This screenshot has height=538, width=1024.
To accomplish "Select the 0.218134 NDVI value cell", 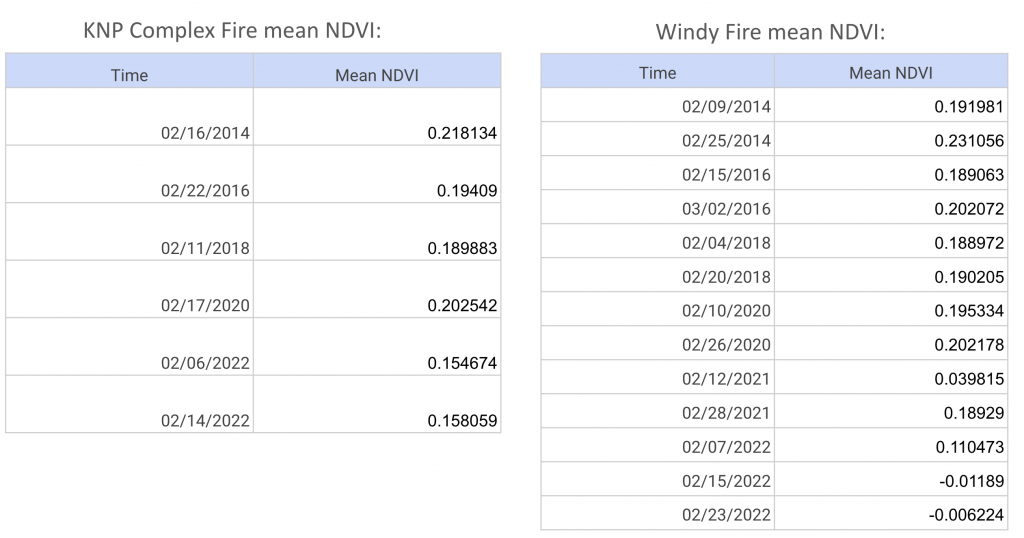I will coord(462,133).
